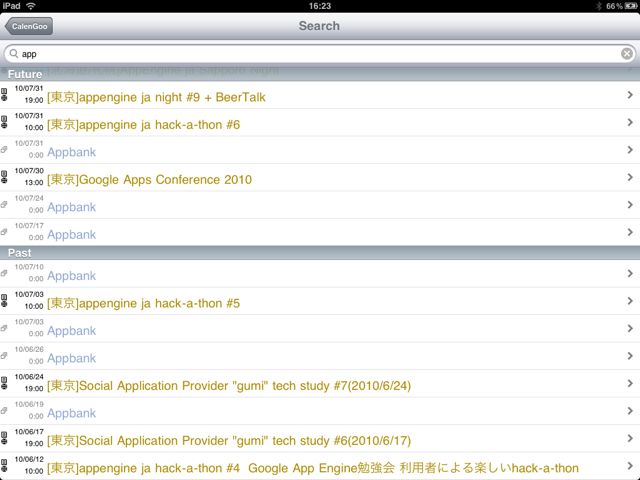Open gumi tech study #7 event
The height and width of the screenshot is (480, 640).
pyautogui.click(x=320, y=383)
